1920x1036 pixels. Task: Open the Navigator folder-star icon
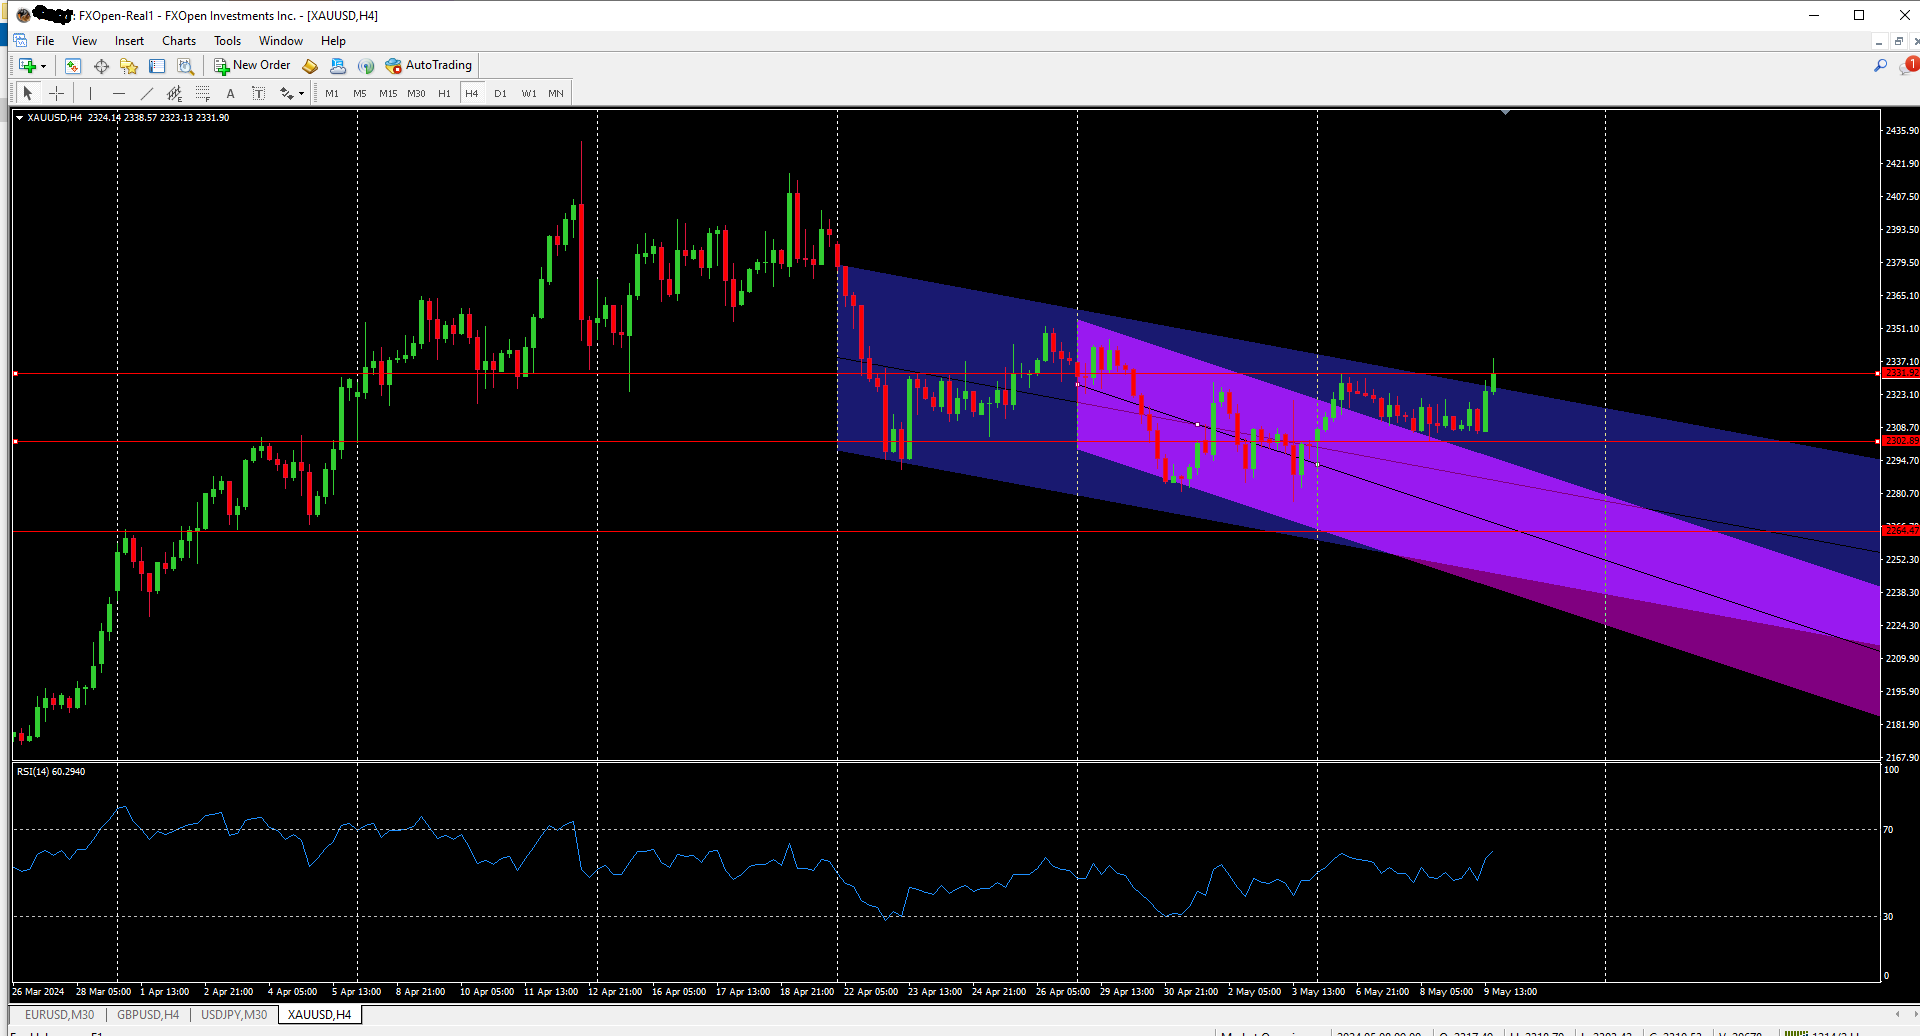[129, 66]
